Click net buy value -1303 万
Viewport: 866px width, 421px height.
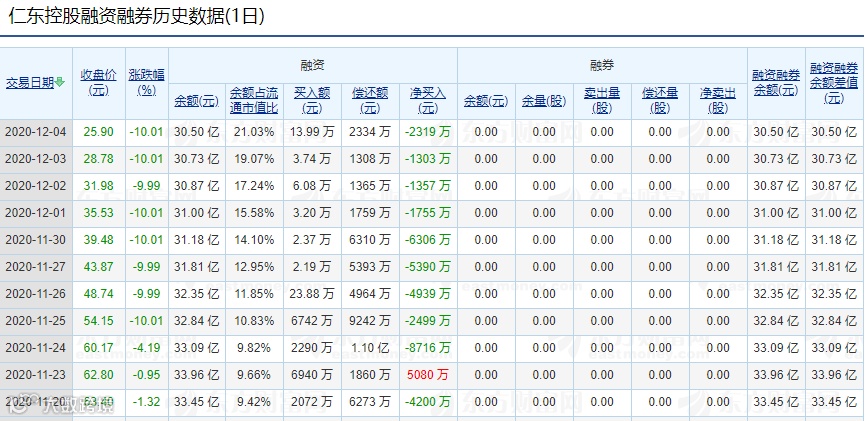click(428, 159)
